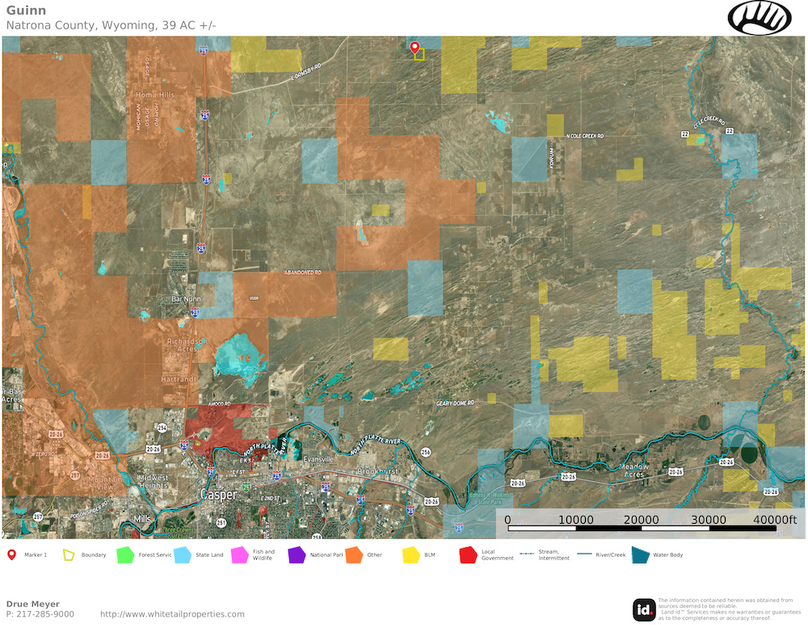Click the orange Other legend swatch
Screen dimensions: 808x625
pos(353,554)
